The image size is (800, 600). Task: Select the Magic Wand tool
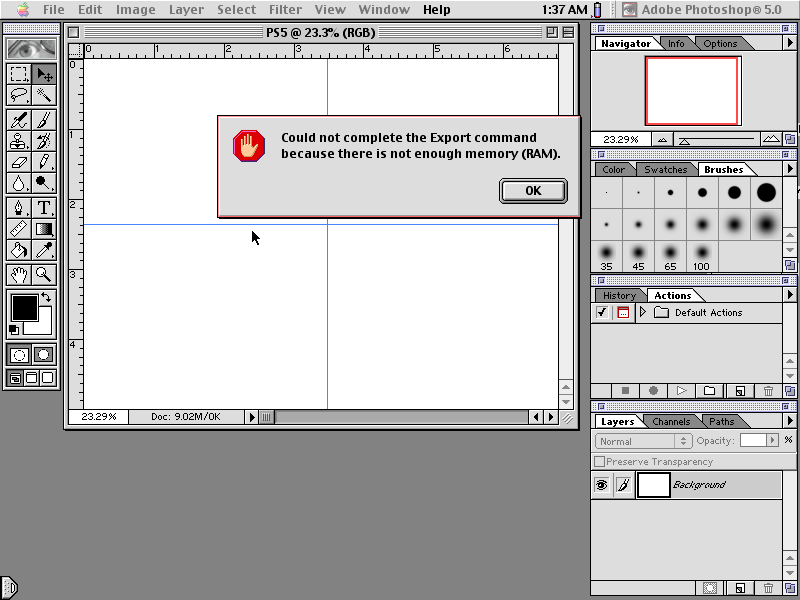click(44, 95)
